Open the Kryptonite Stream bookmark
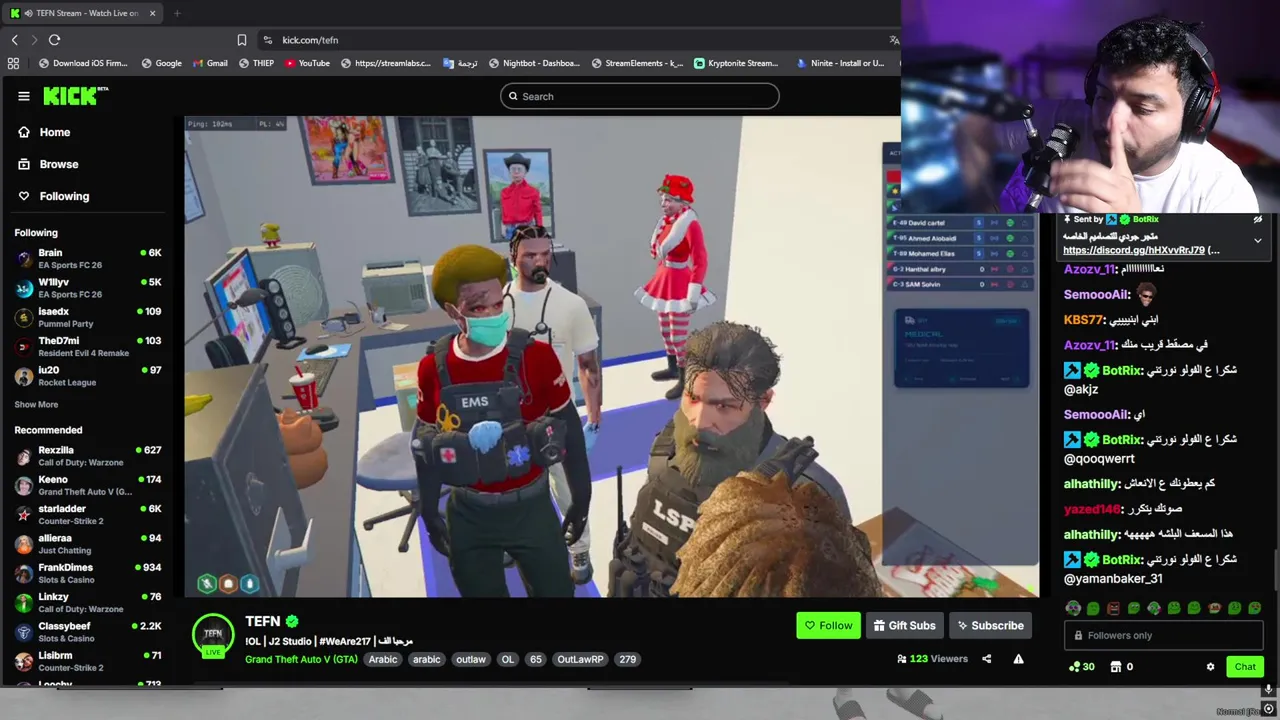This screenshot has height=720, width=1280. point(736,63)
